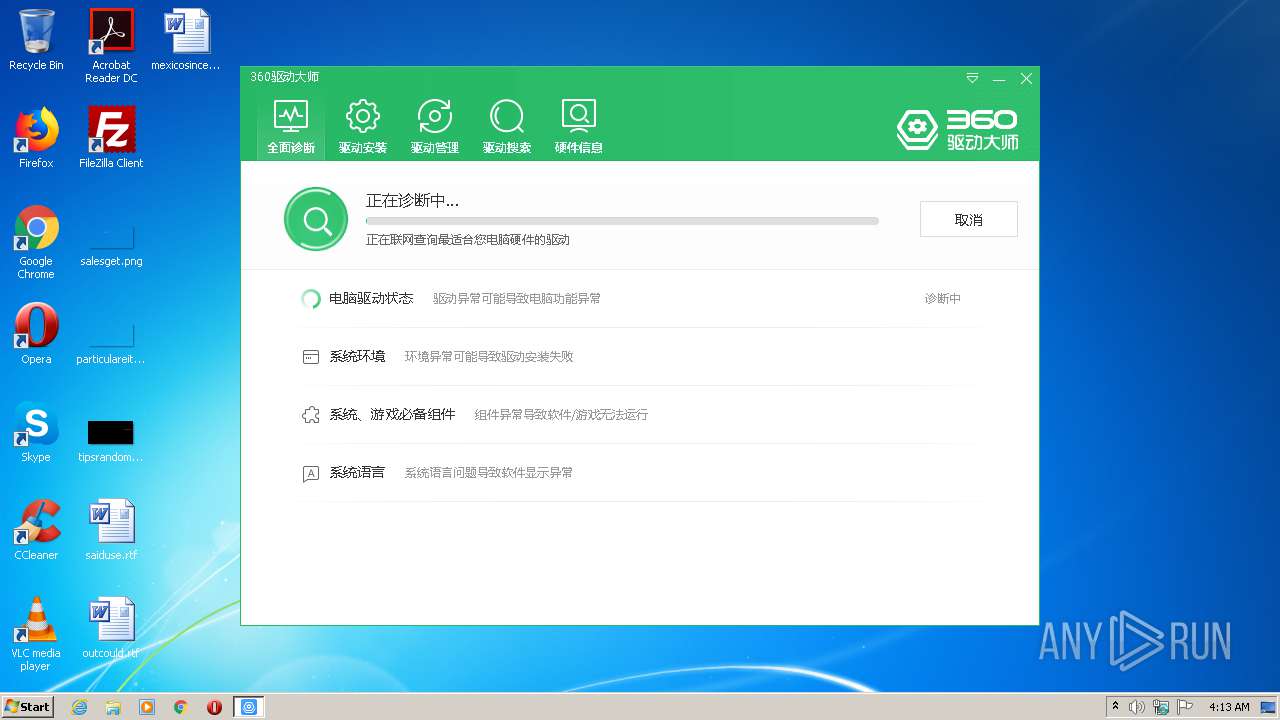
Task: Click 系统语言问题导致软件显示异常 description
Action: pyautogui.click(x=489, y=472)
